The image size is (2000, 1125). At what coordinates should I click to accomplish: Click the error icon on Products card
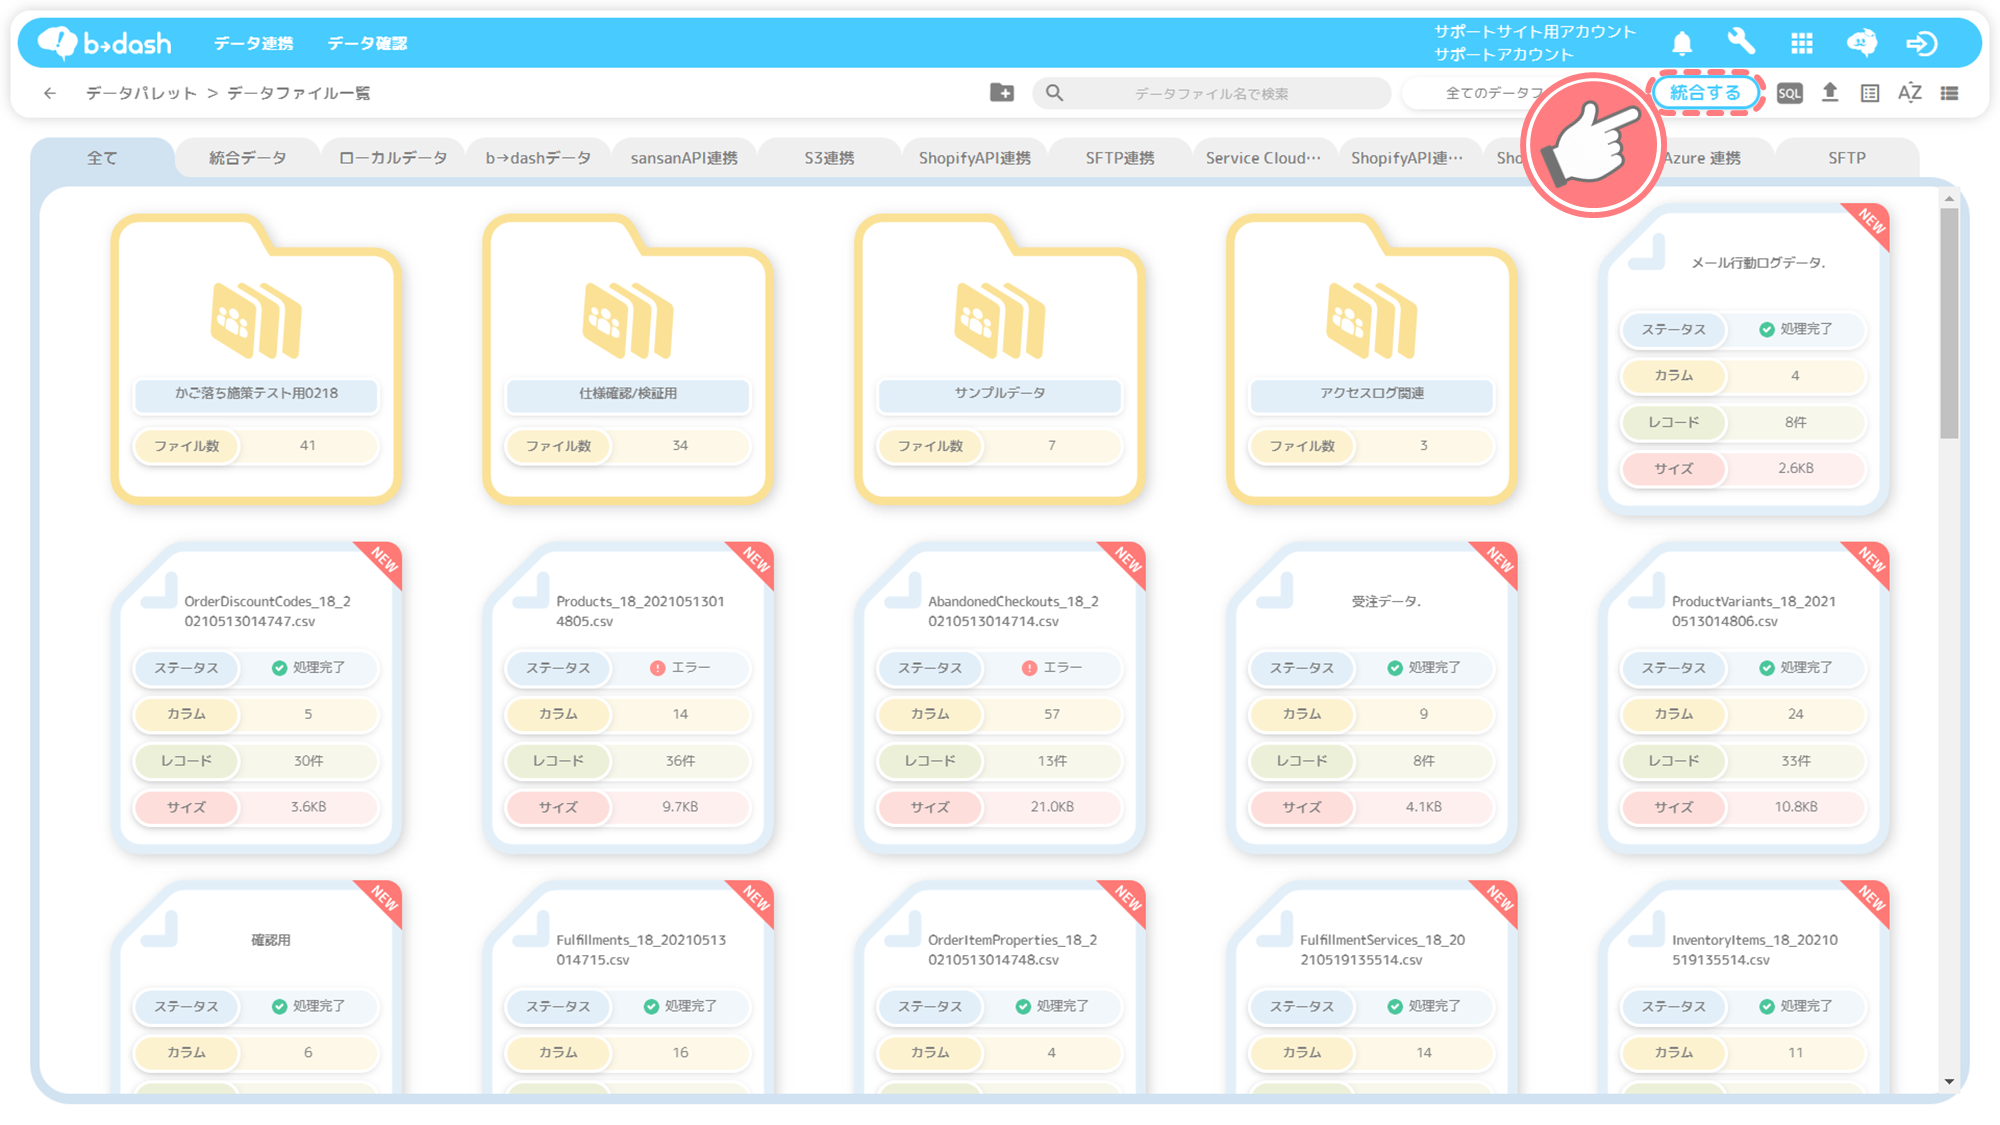[x=657, y=668]
